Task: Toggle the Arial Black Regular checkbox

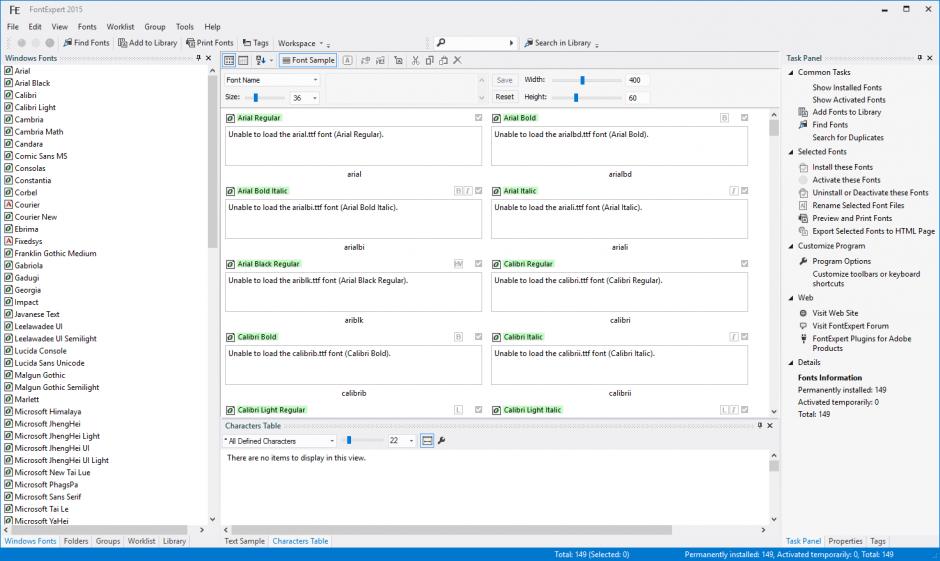Action: 478,264
